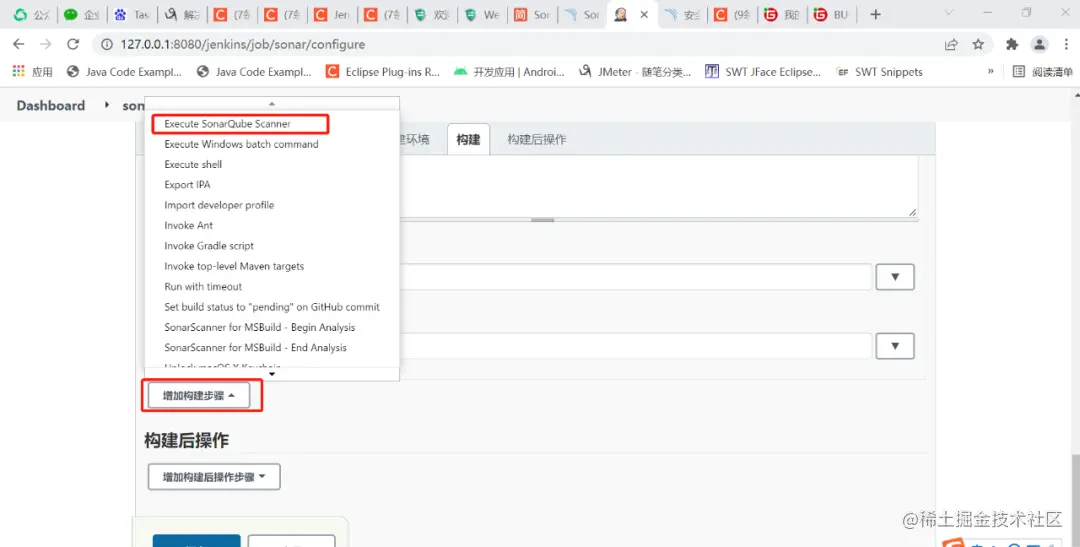Click the horizontal scrollbar under text area
This screenshot has width=1080, height=547.
[543, 220]
